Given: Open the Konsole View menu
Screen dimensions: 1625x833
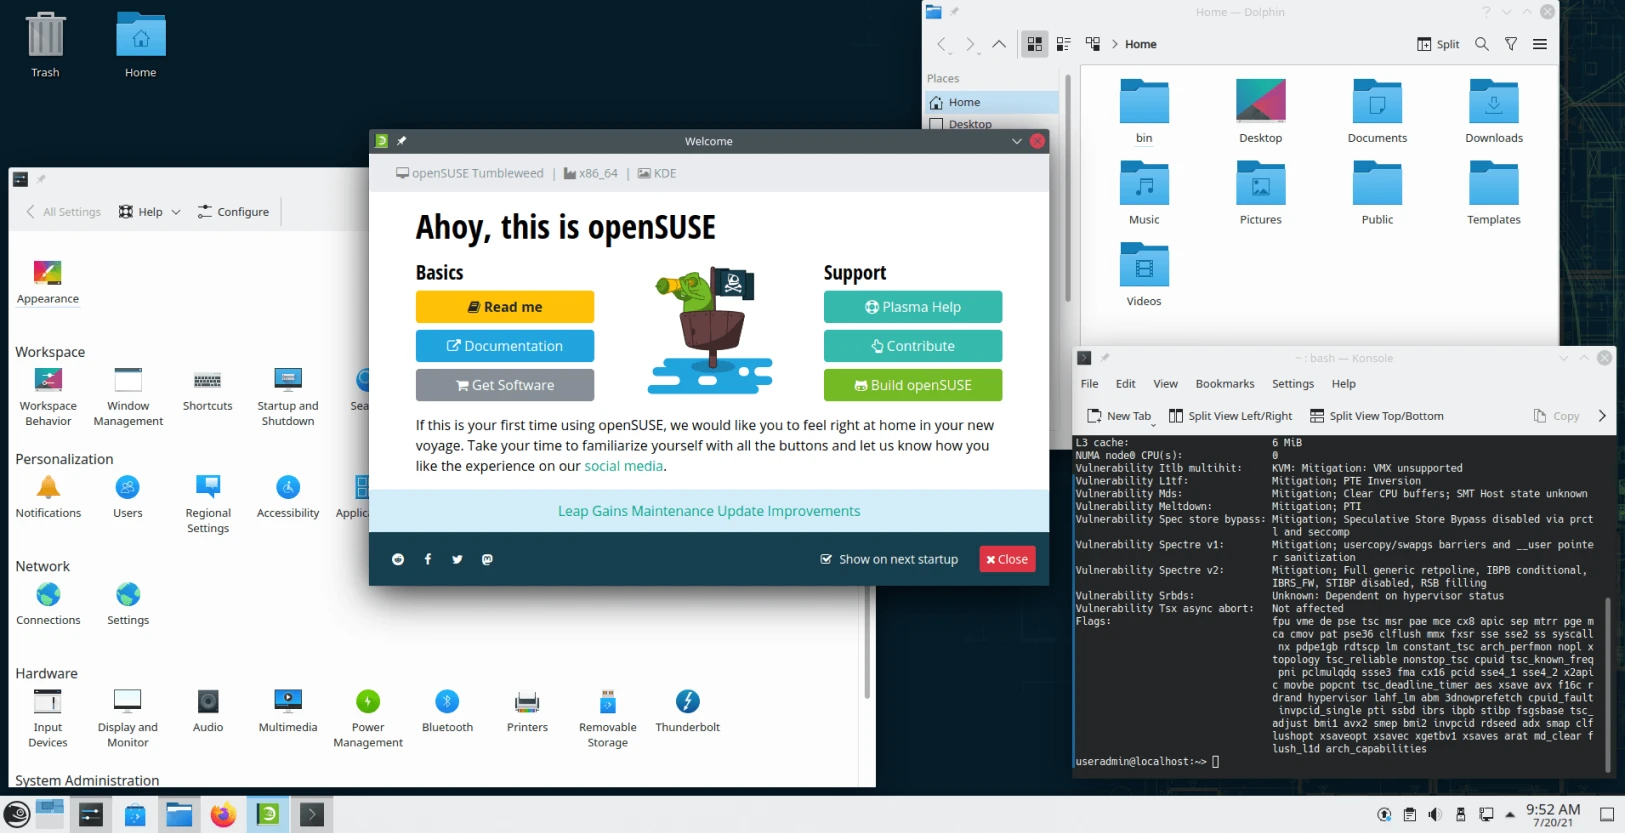Looking at the screenshot, I should 1165,384.
